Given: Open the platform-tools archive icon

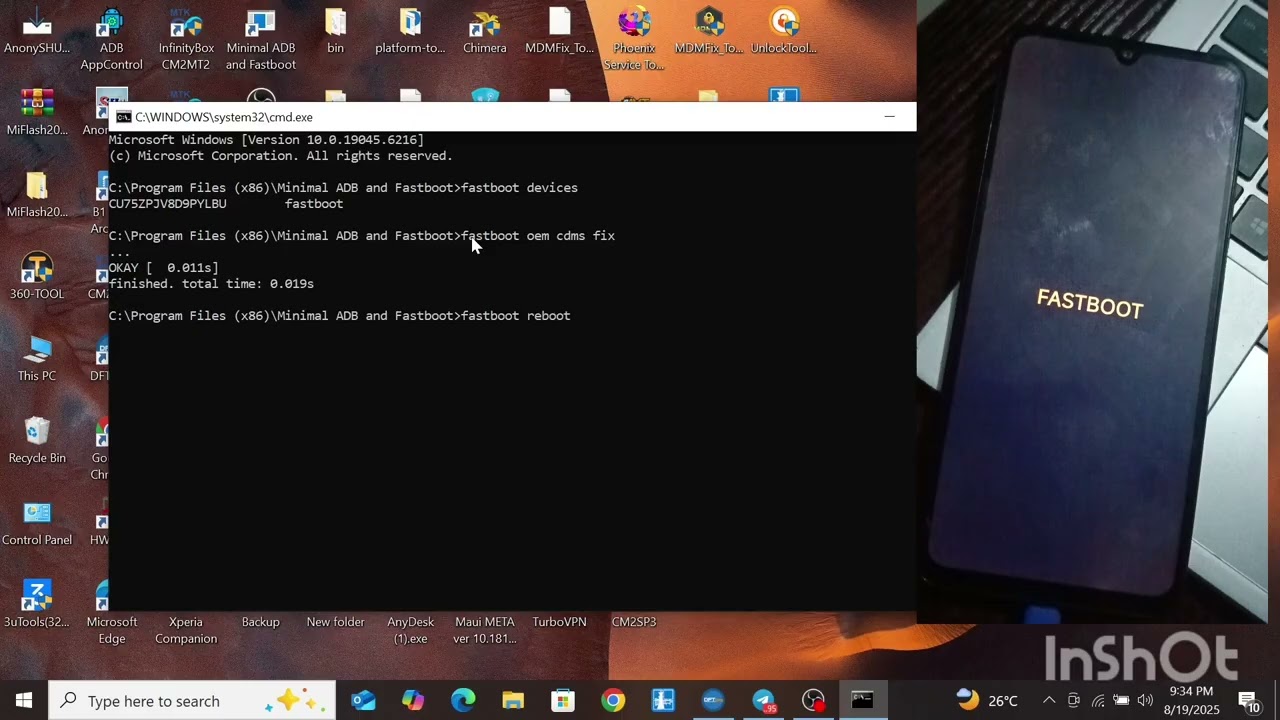Looking at the screenshot, I should click(410, 31).
